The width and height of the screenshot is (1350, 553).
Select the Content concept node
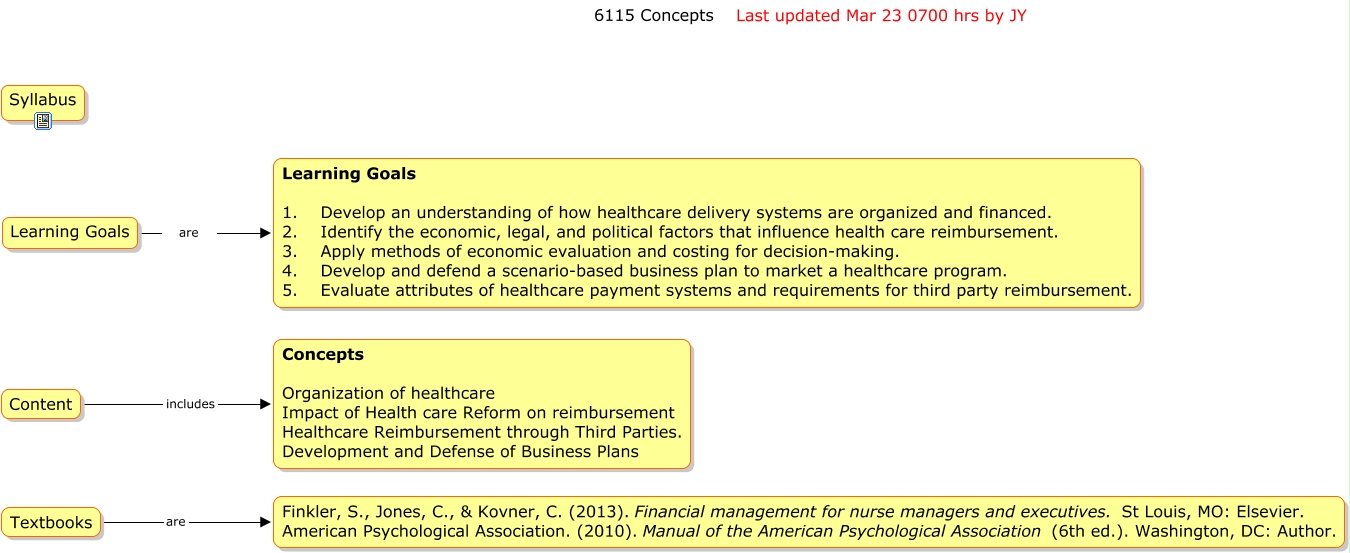coord(41,404)
